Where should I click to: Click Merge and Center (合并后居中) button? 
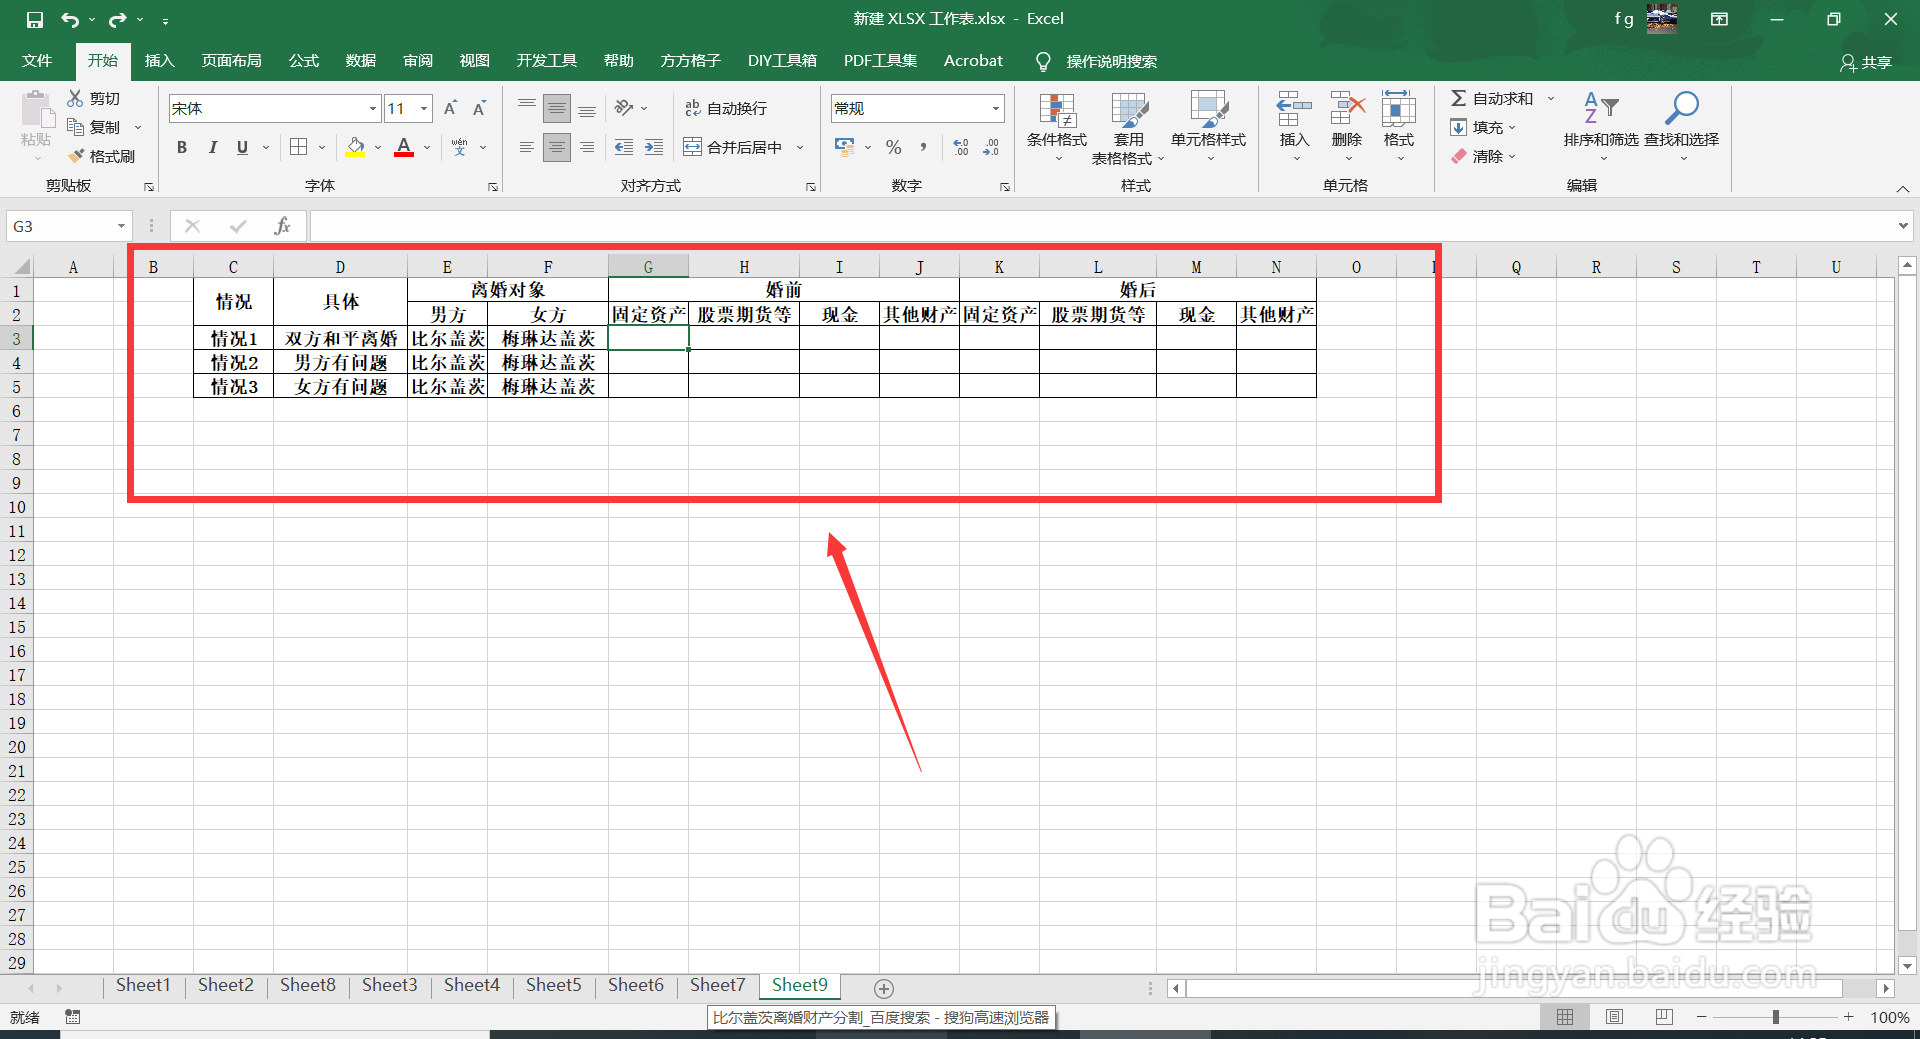(x=733, y=147)
